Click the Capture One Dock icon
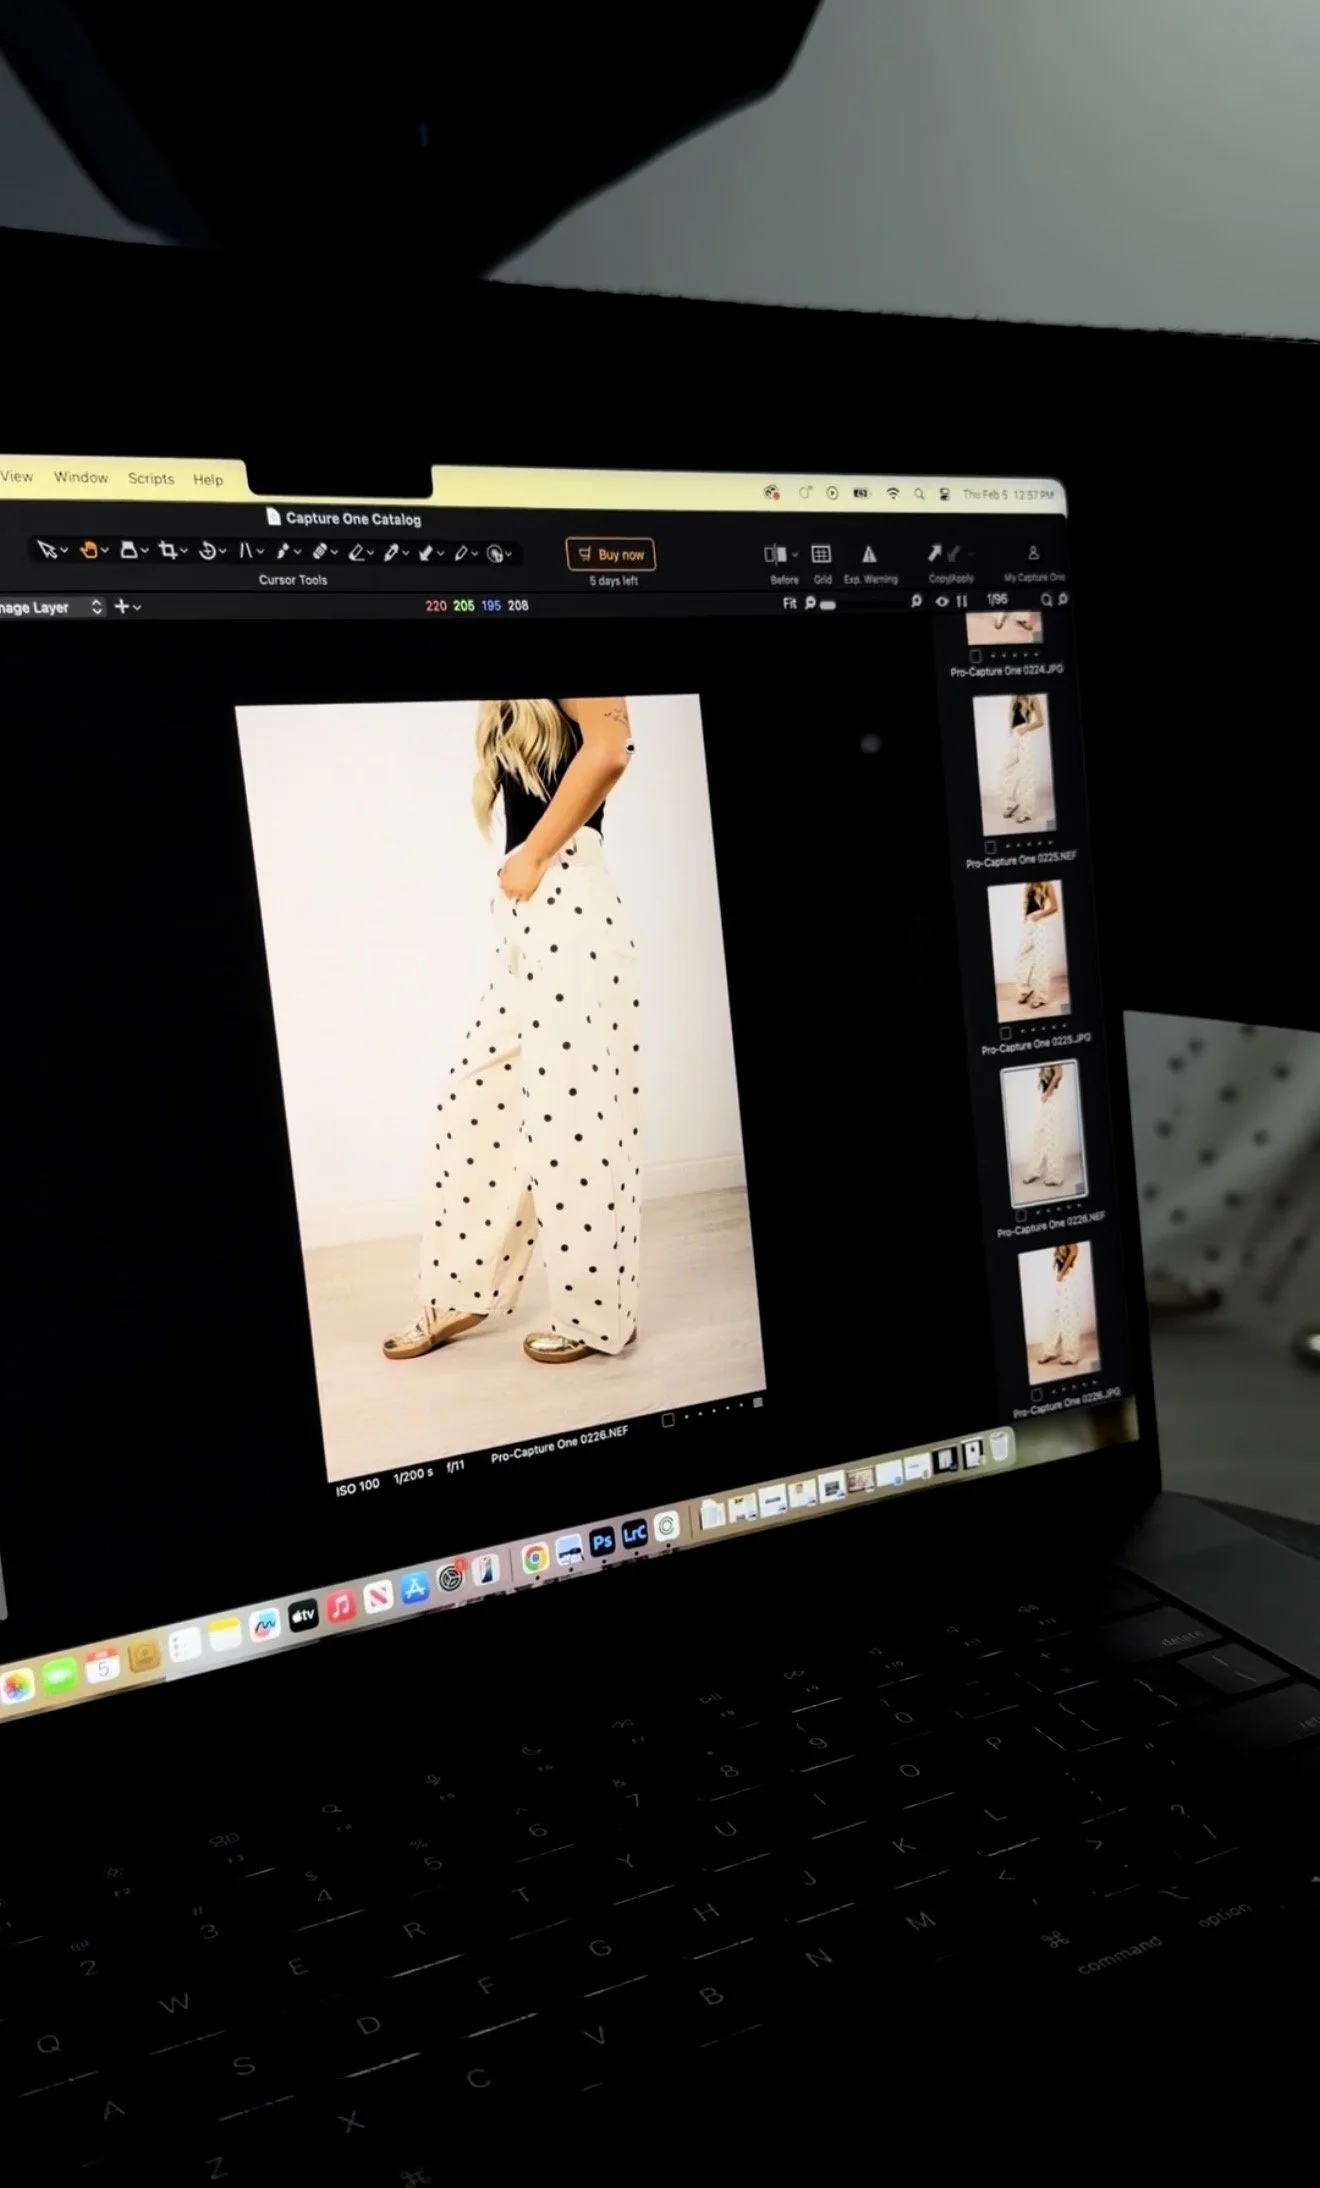Screen dimensions: 1320x2188 667,1527
